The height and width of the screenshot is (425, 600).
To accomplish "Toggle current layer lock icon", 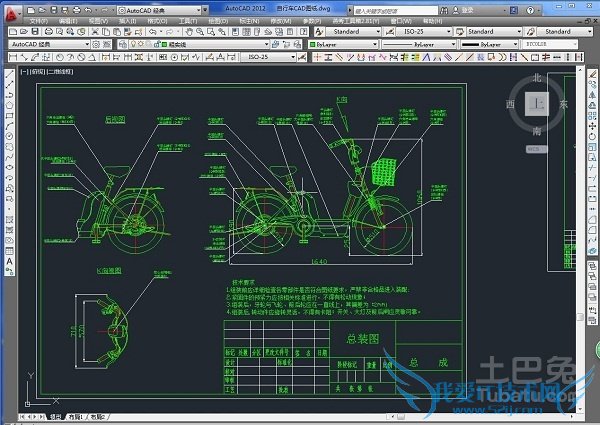I will point(157,44).
